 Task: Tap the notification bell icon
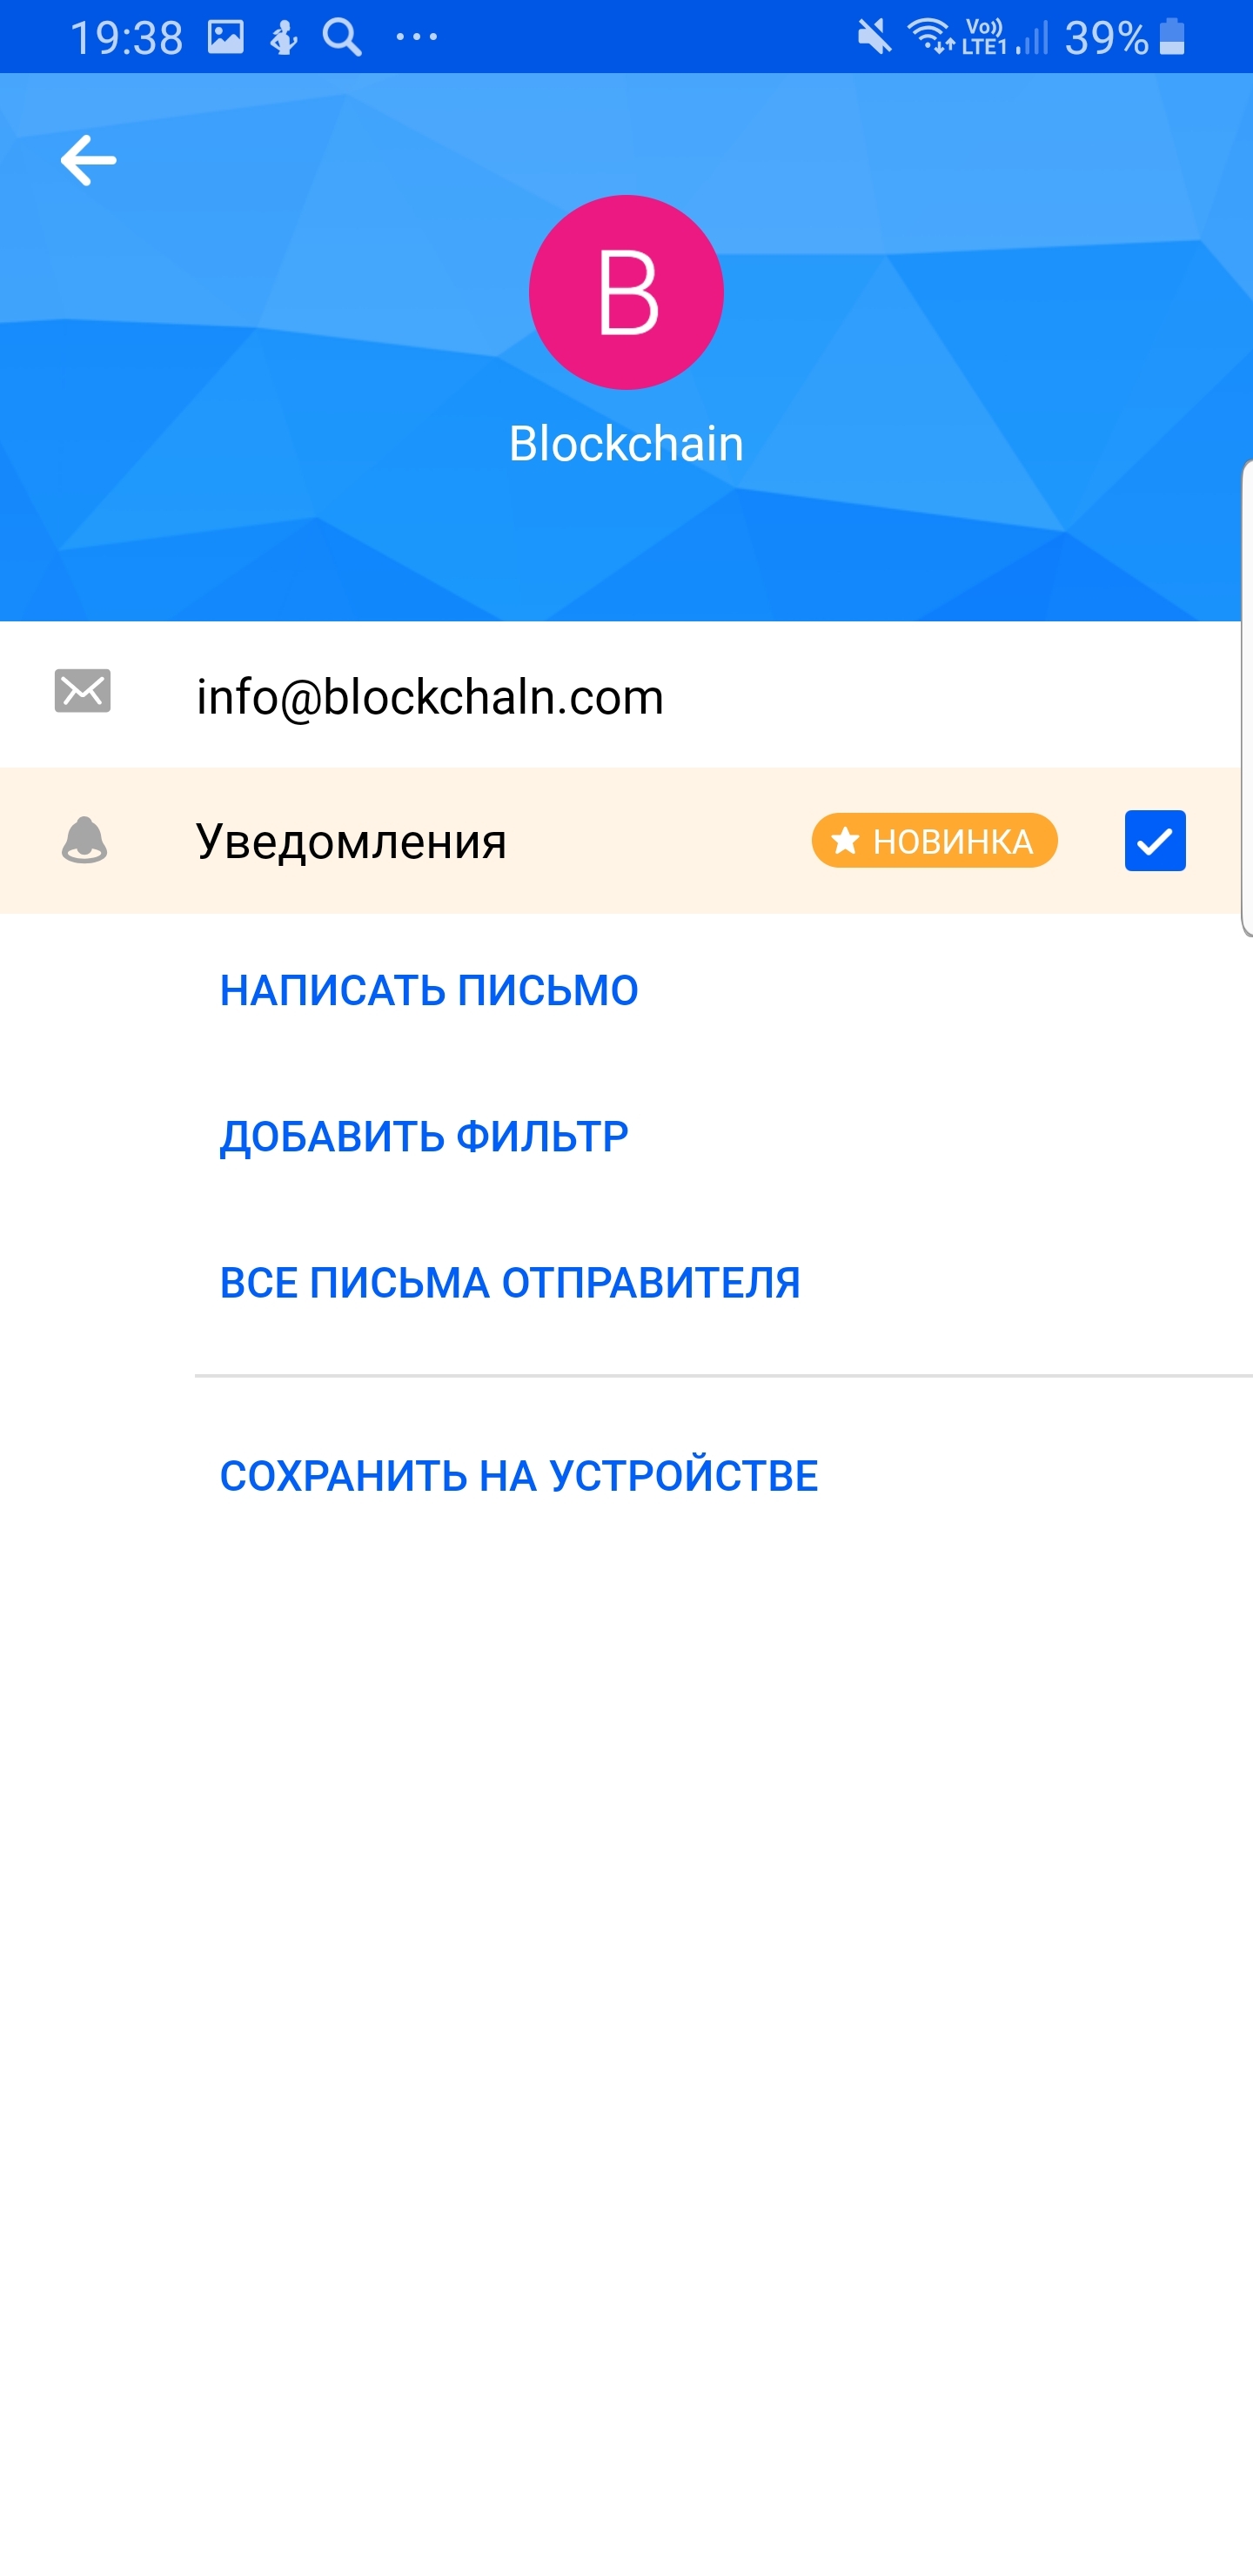point(84,840)
